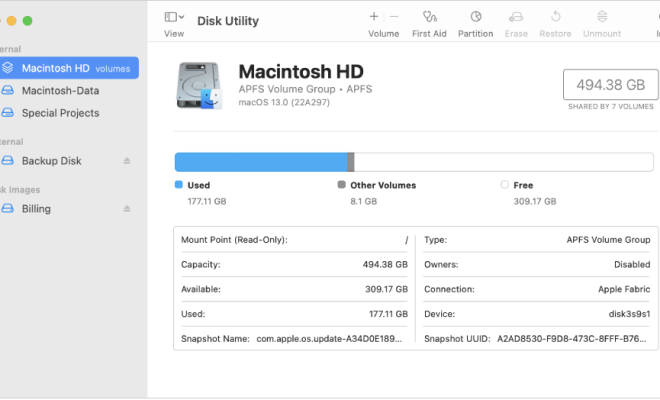The height and width of the screenshot is (400, 660).
Task: Click the Macintosh HD stacked-layers icon
Action: tap(8, 68)
